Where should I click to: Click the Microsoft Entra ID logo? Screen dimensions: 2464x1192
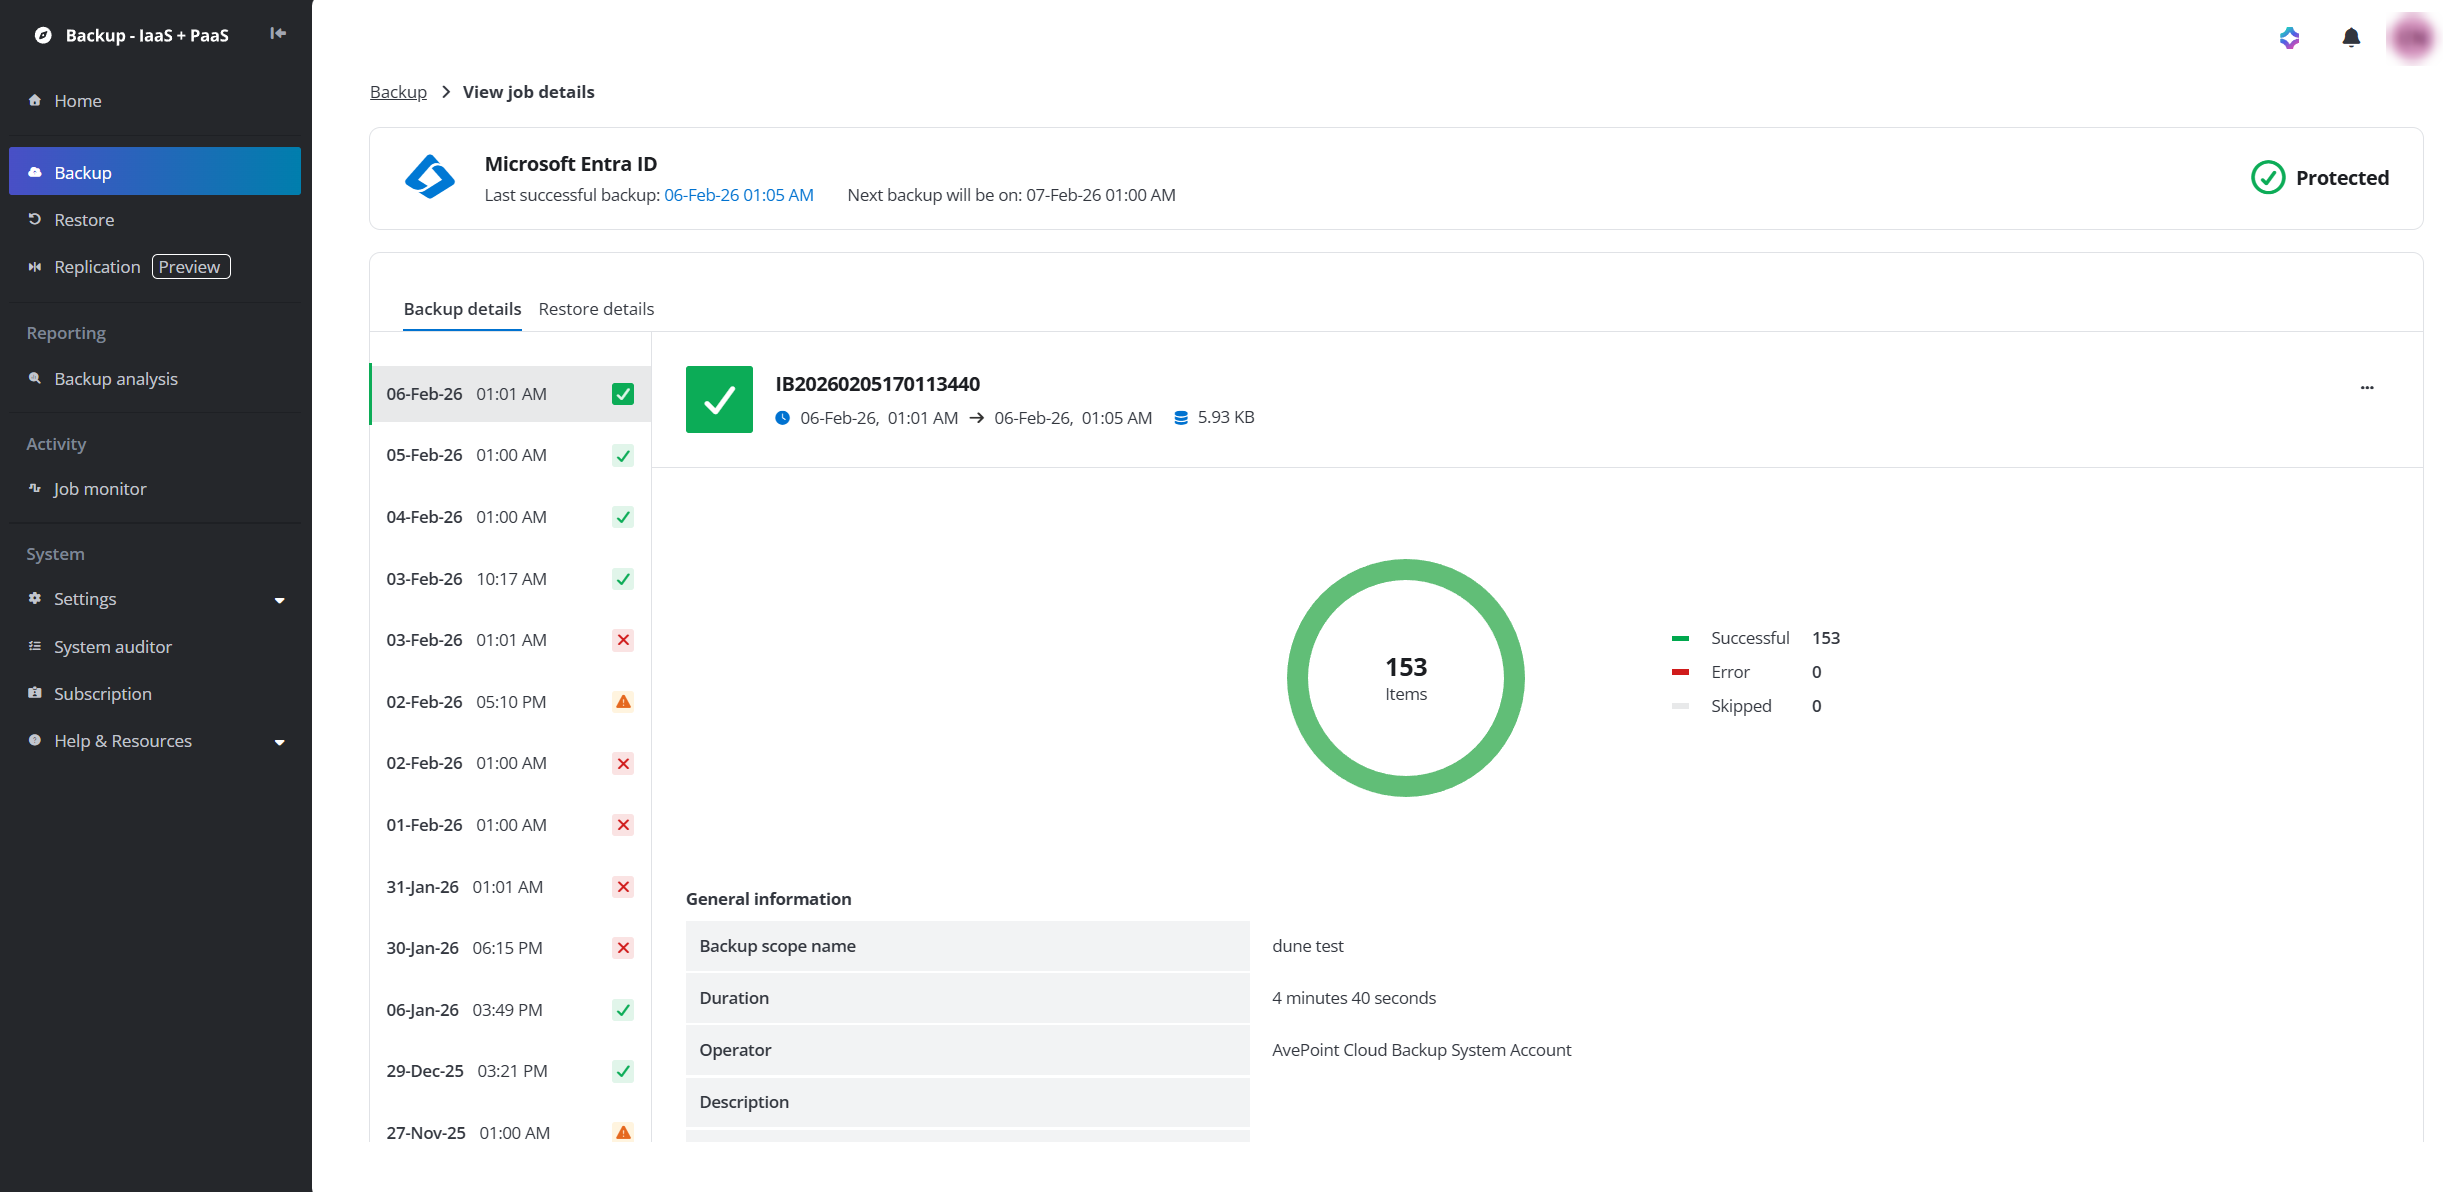click(x=429, y=176)
